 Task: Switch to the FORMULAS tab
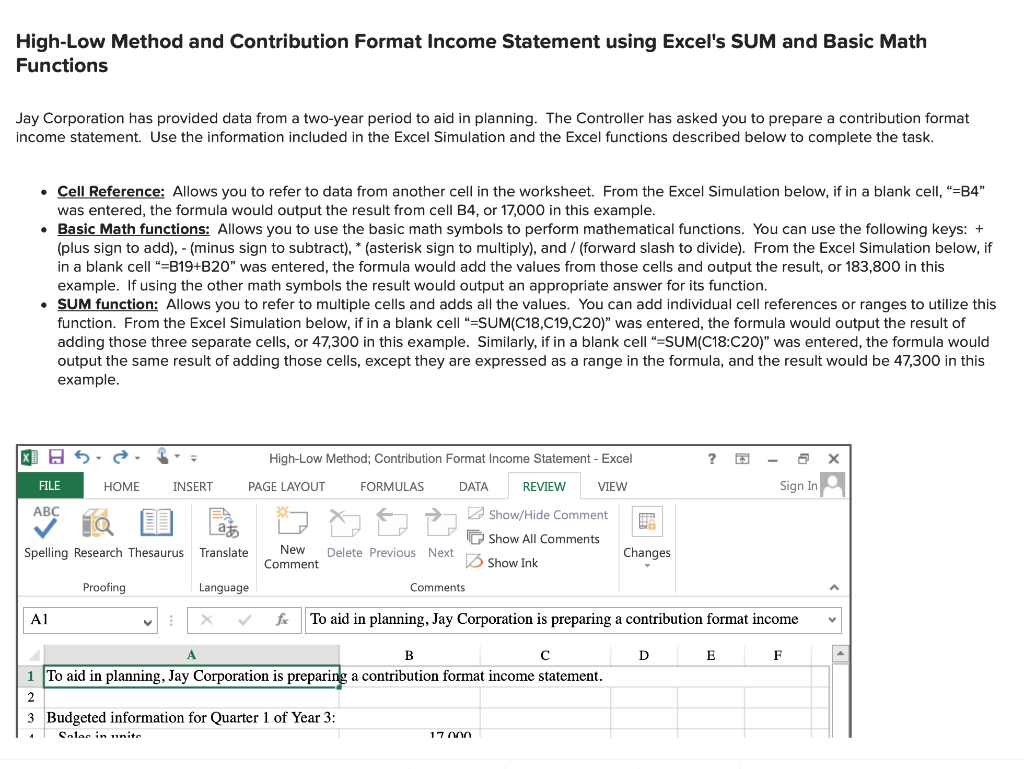point(391,487)
